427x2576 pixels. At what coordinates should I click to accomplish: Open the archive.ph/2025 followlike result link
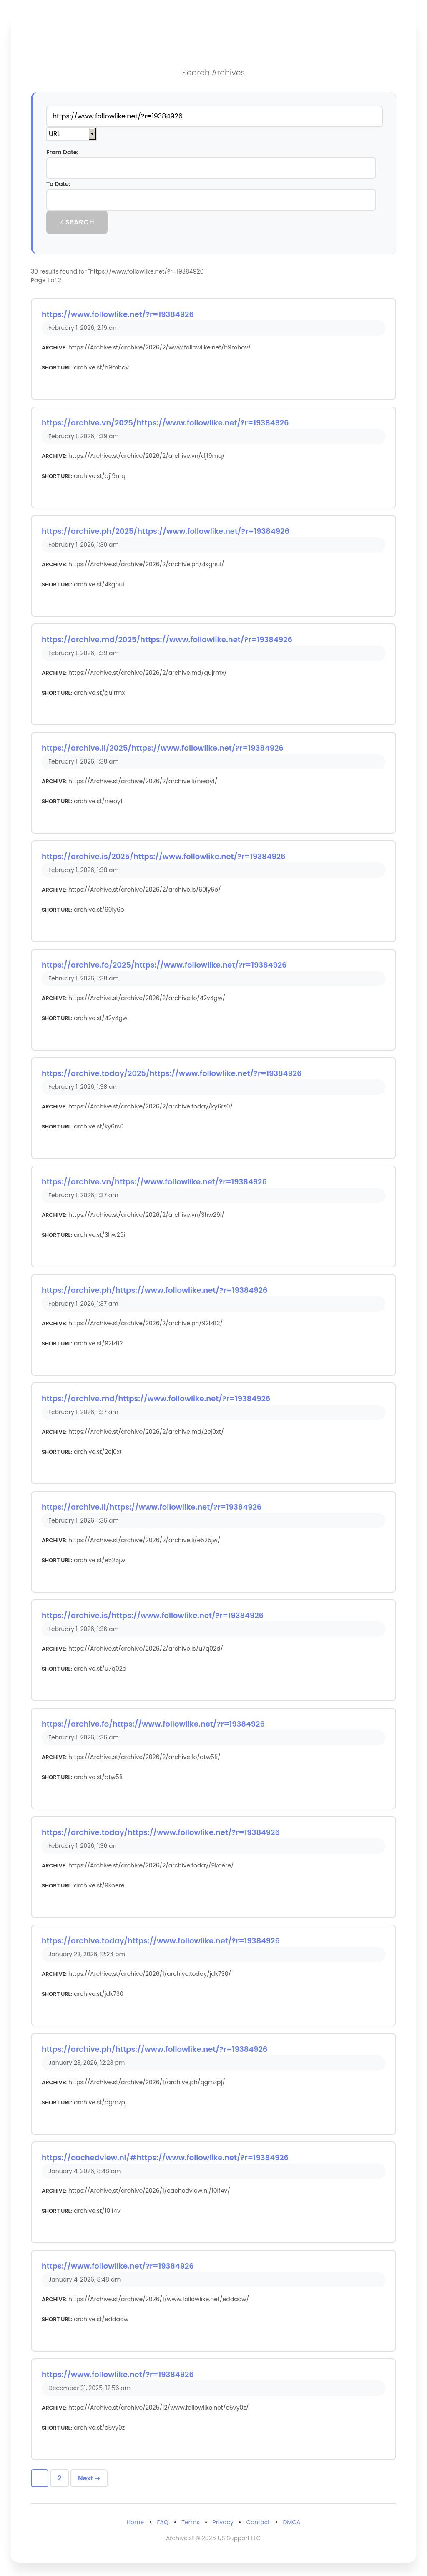coord(165,531)
